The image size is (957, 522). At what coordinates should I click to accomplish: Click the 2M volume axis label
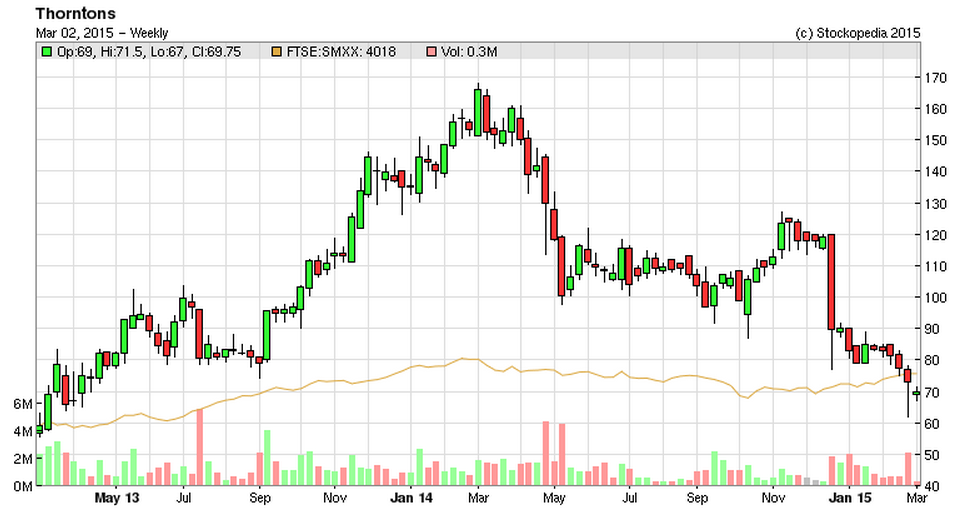(23, 459)
